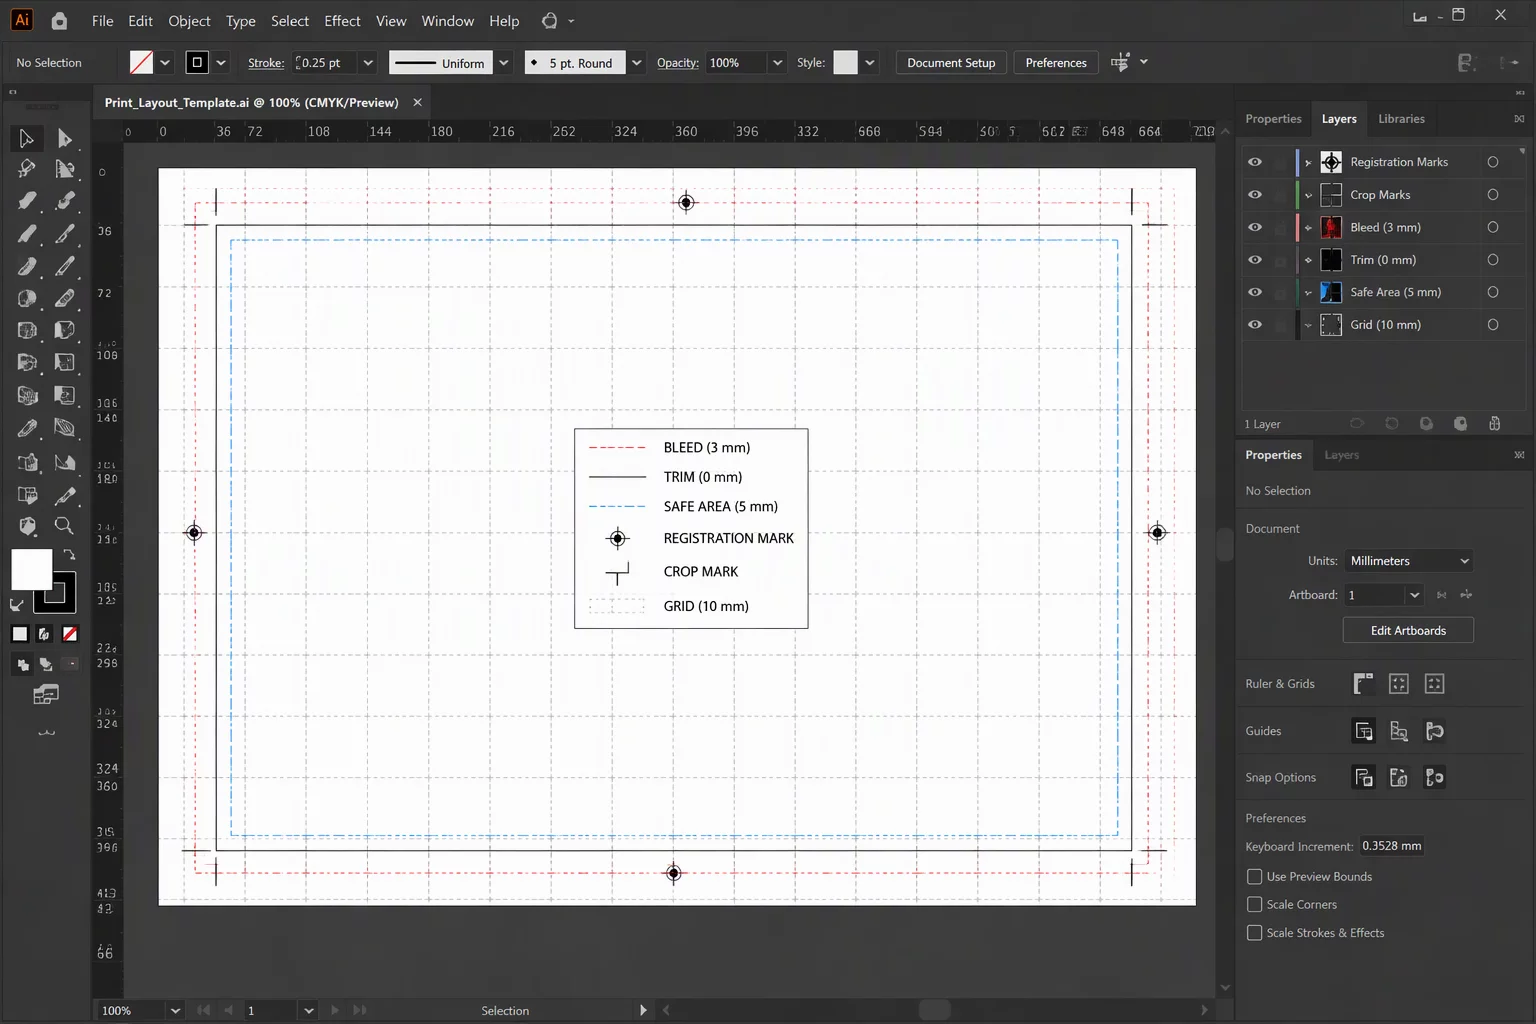Open the search help icon beside Help menu
This screenshot has height=1024, width=1536.
(x=550, y=20)
